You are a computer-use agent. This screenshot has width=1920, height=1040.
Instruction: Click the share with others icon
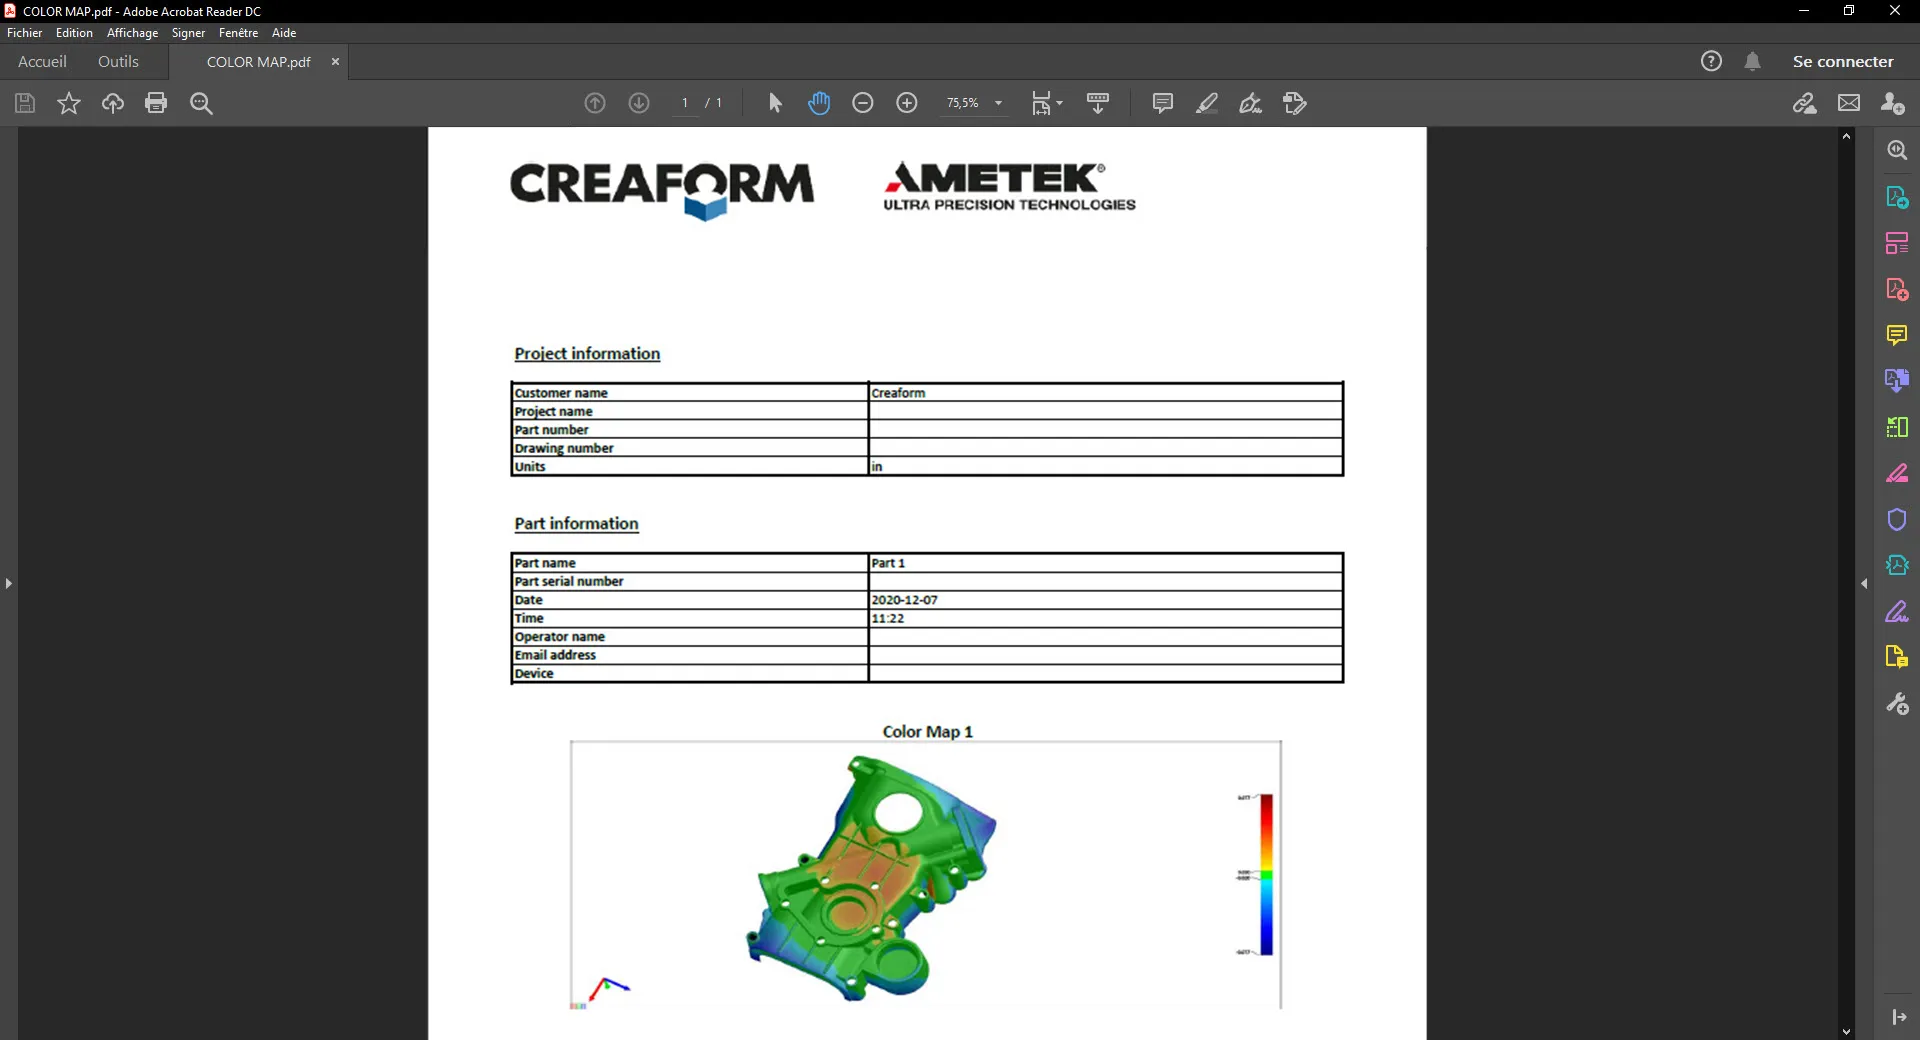click(1893, 103)
